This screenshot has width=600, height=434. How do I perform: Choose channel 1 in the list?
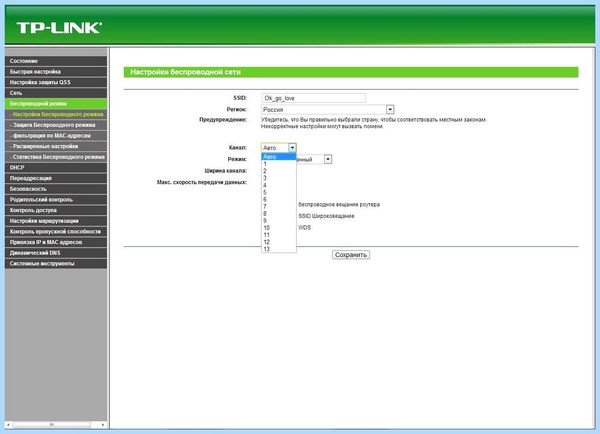point(279,164)
